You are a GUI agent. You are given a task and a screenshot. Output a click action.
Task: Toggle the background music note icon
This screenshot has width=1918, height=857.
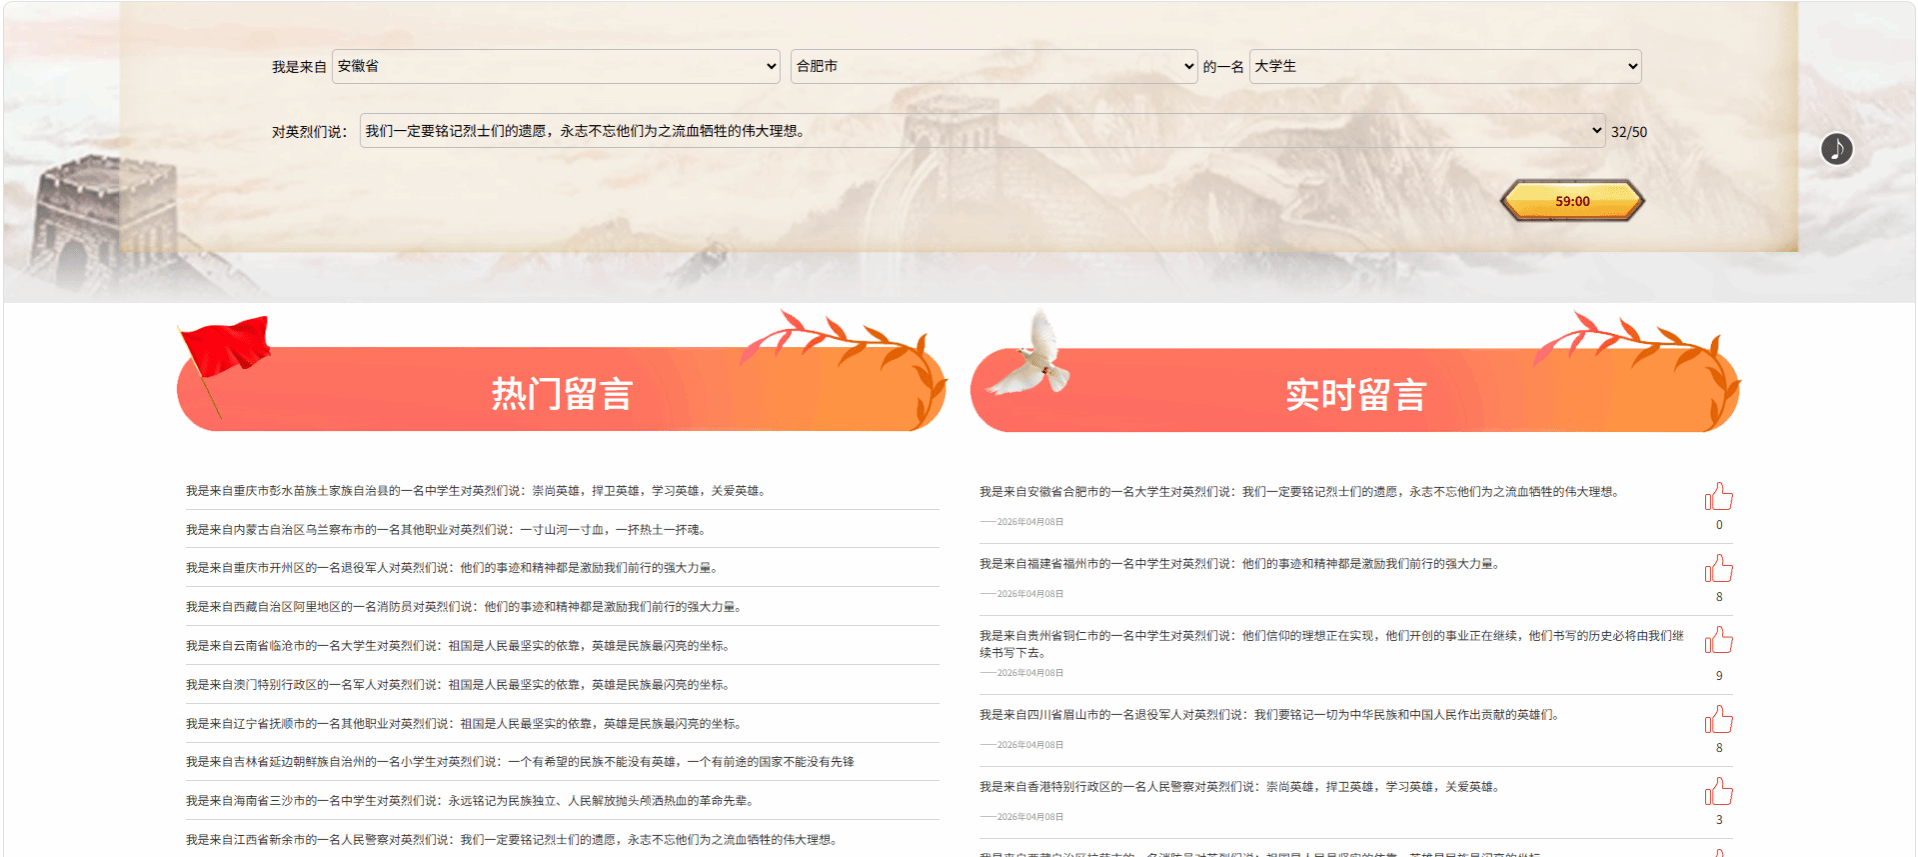pyautogui.click(x=1836, y=149)
